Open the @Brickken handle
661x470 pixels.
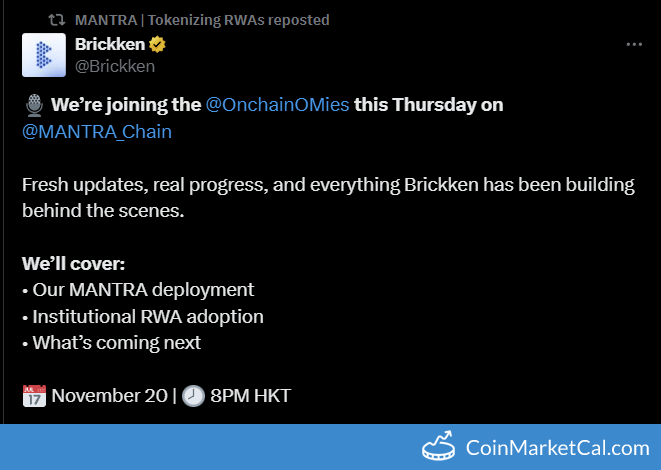(114, 66)
